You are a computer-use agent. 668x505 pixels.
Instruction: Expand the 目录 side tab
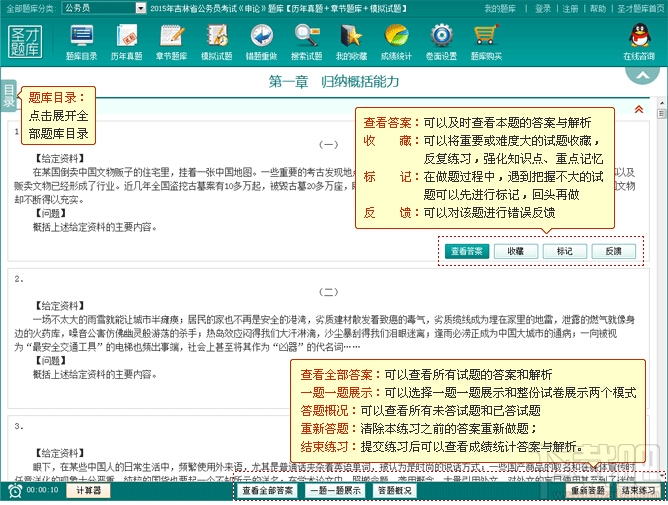coord(9,96)
